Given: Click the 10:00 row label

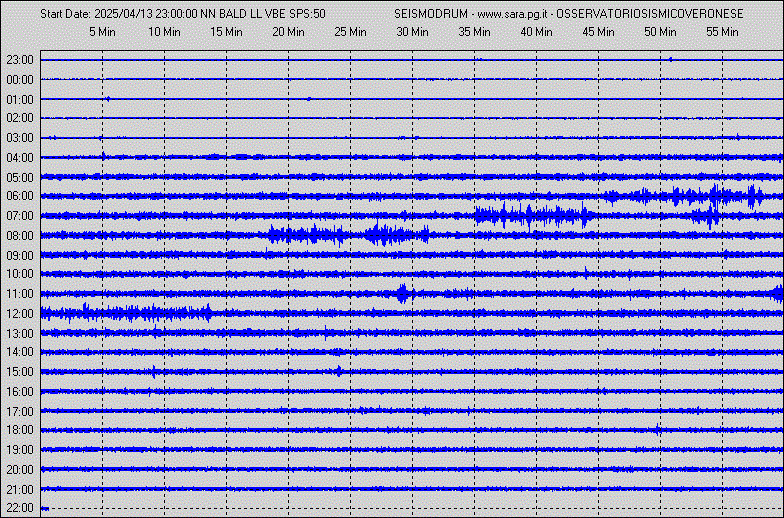Looking at the screenshot, I should (x=20, y=274).
